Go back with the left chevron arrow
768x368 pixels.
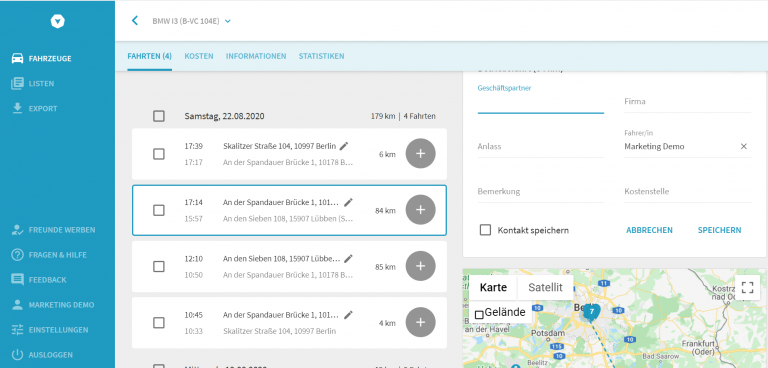(135, 21)
